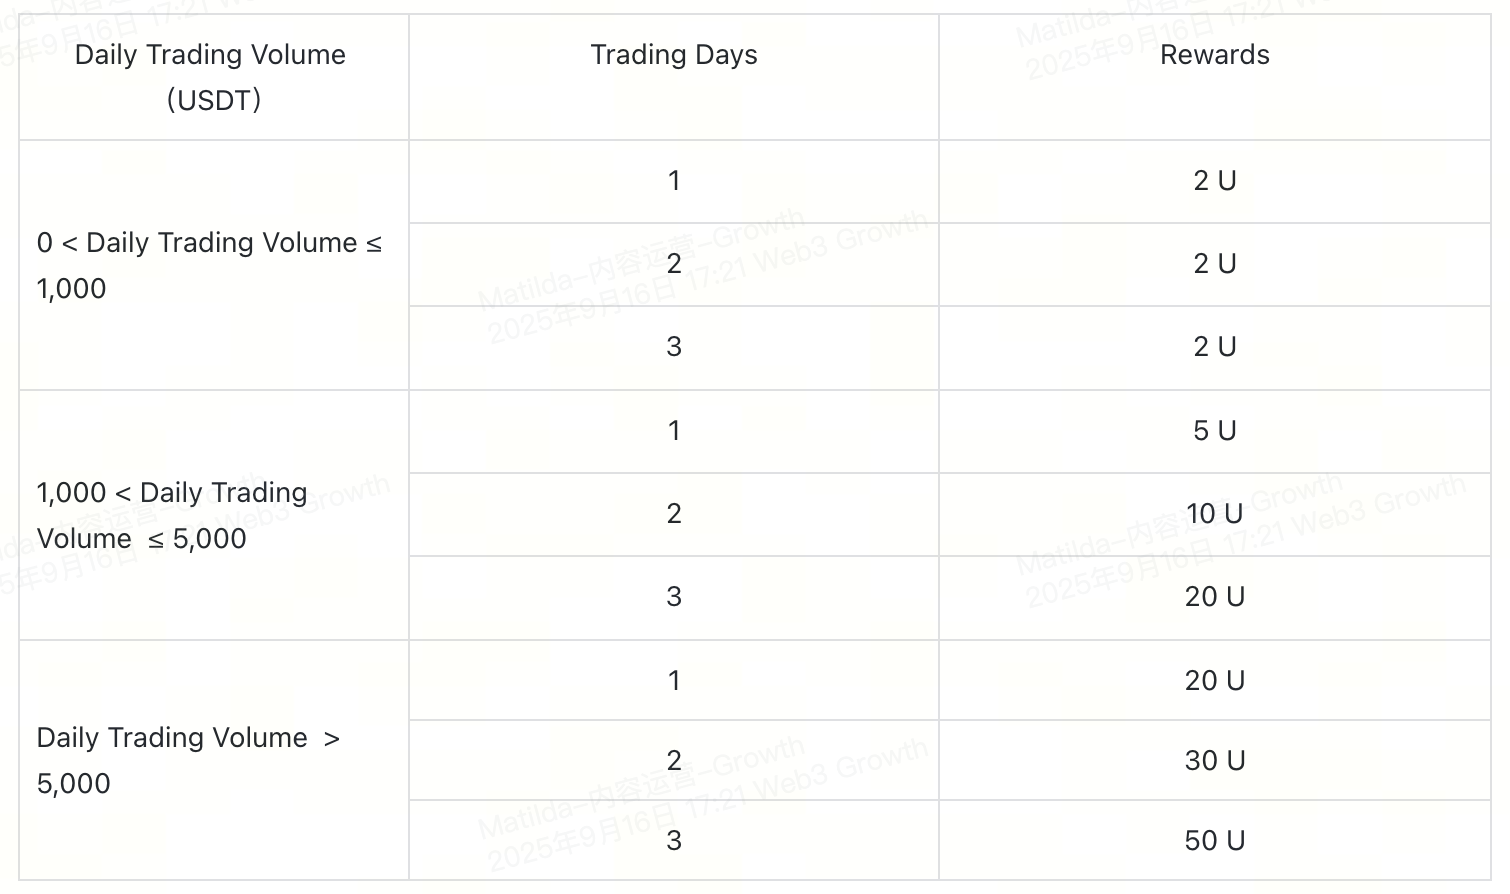Viewport: 1510px width, 894px height.
Task: Select the 30 U reward cell
Action: pos(1214,760)
